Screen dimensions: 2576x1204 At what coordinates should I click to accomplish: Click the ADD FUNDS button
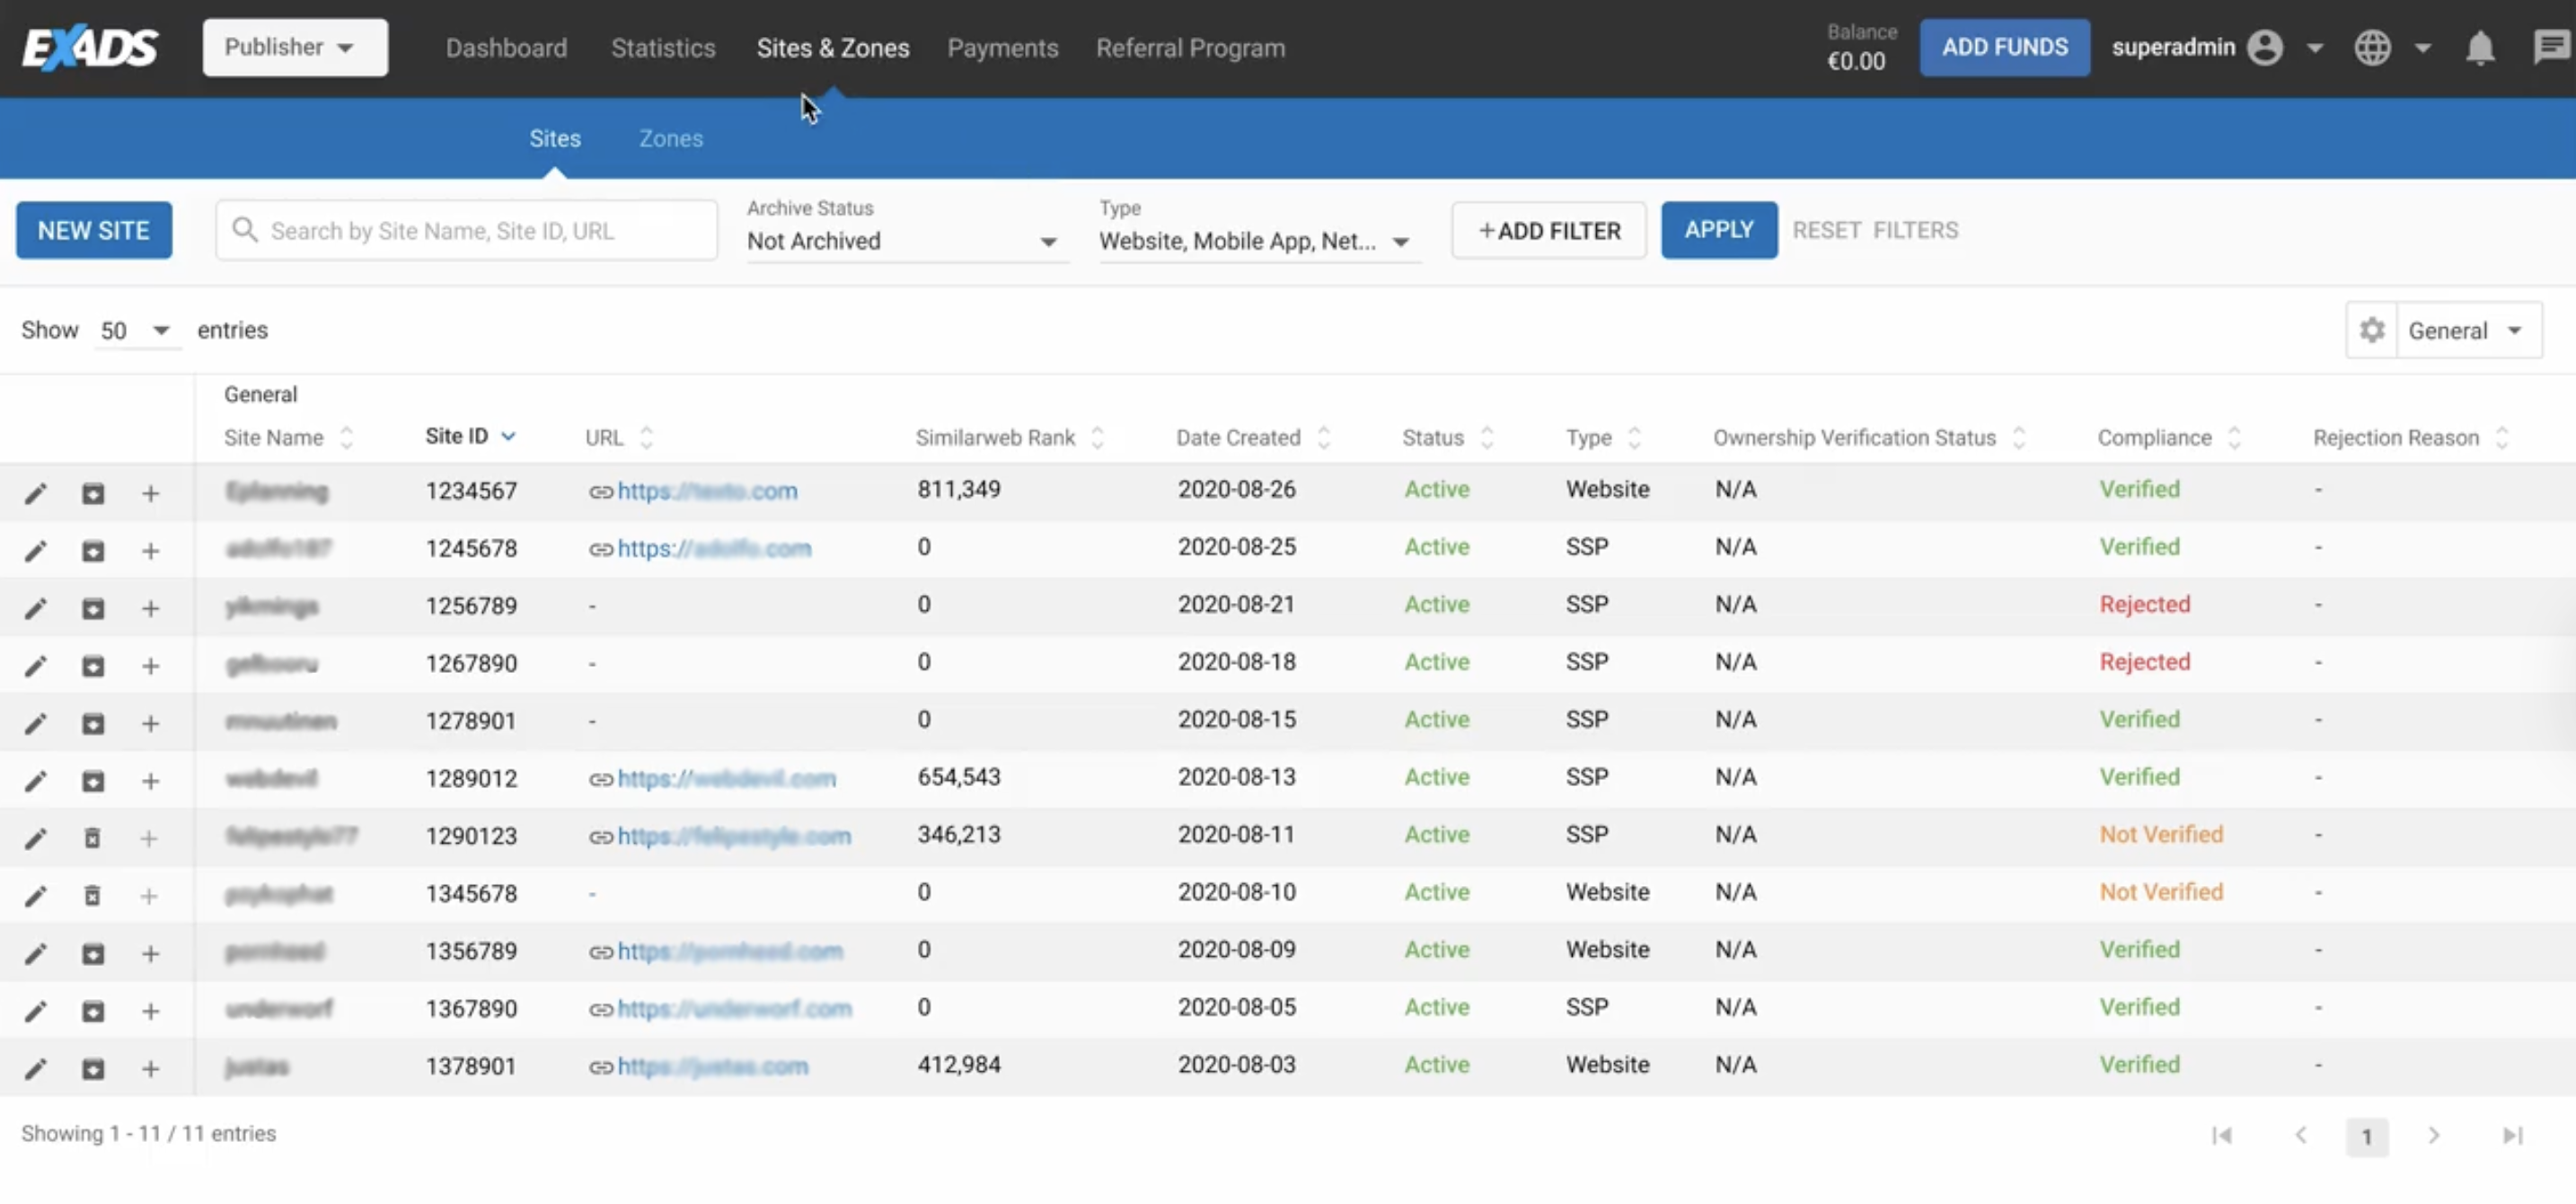point(2004,47)
